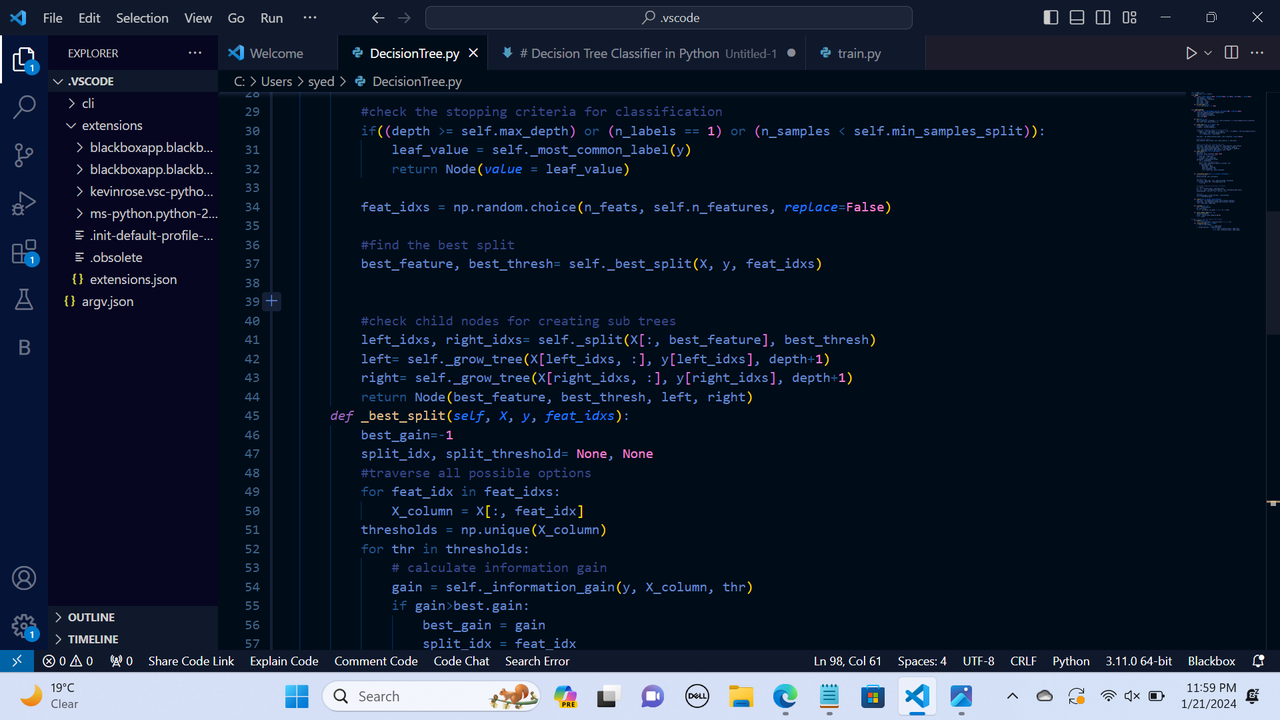
Task: Open the View menu
Action: pos(198,18)
